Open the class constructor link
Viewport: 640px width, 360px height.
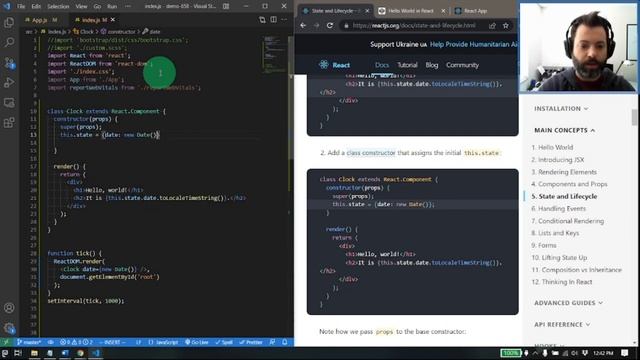coord(371,153)
